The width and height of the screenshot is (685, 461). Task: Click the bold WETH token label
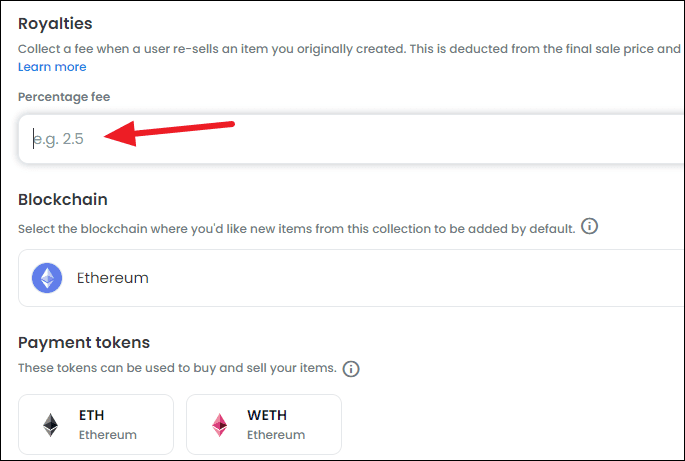[x=267, y=415]
